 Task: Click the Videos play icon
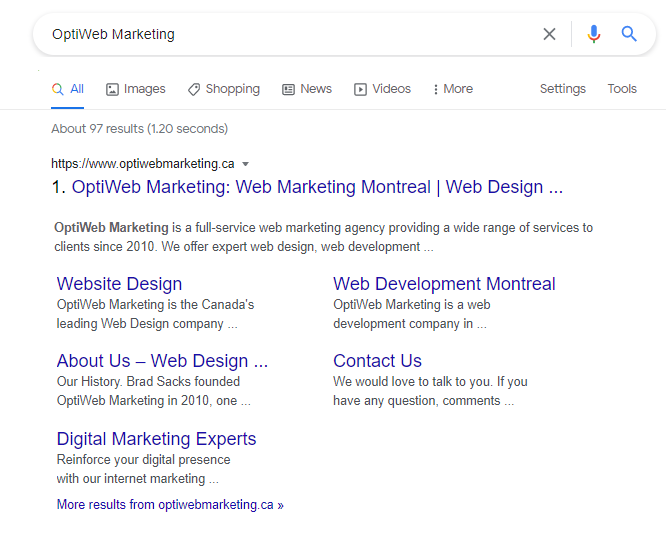[x=361, y=89]
